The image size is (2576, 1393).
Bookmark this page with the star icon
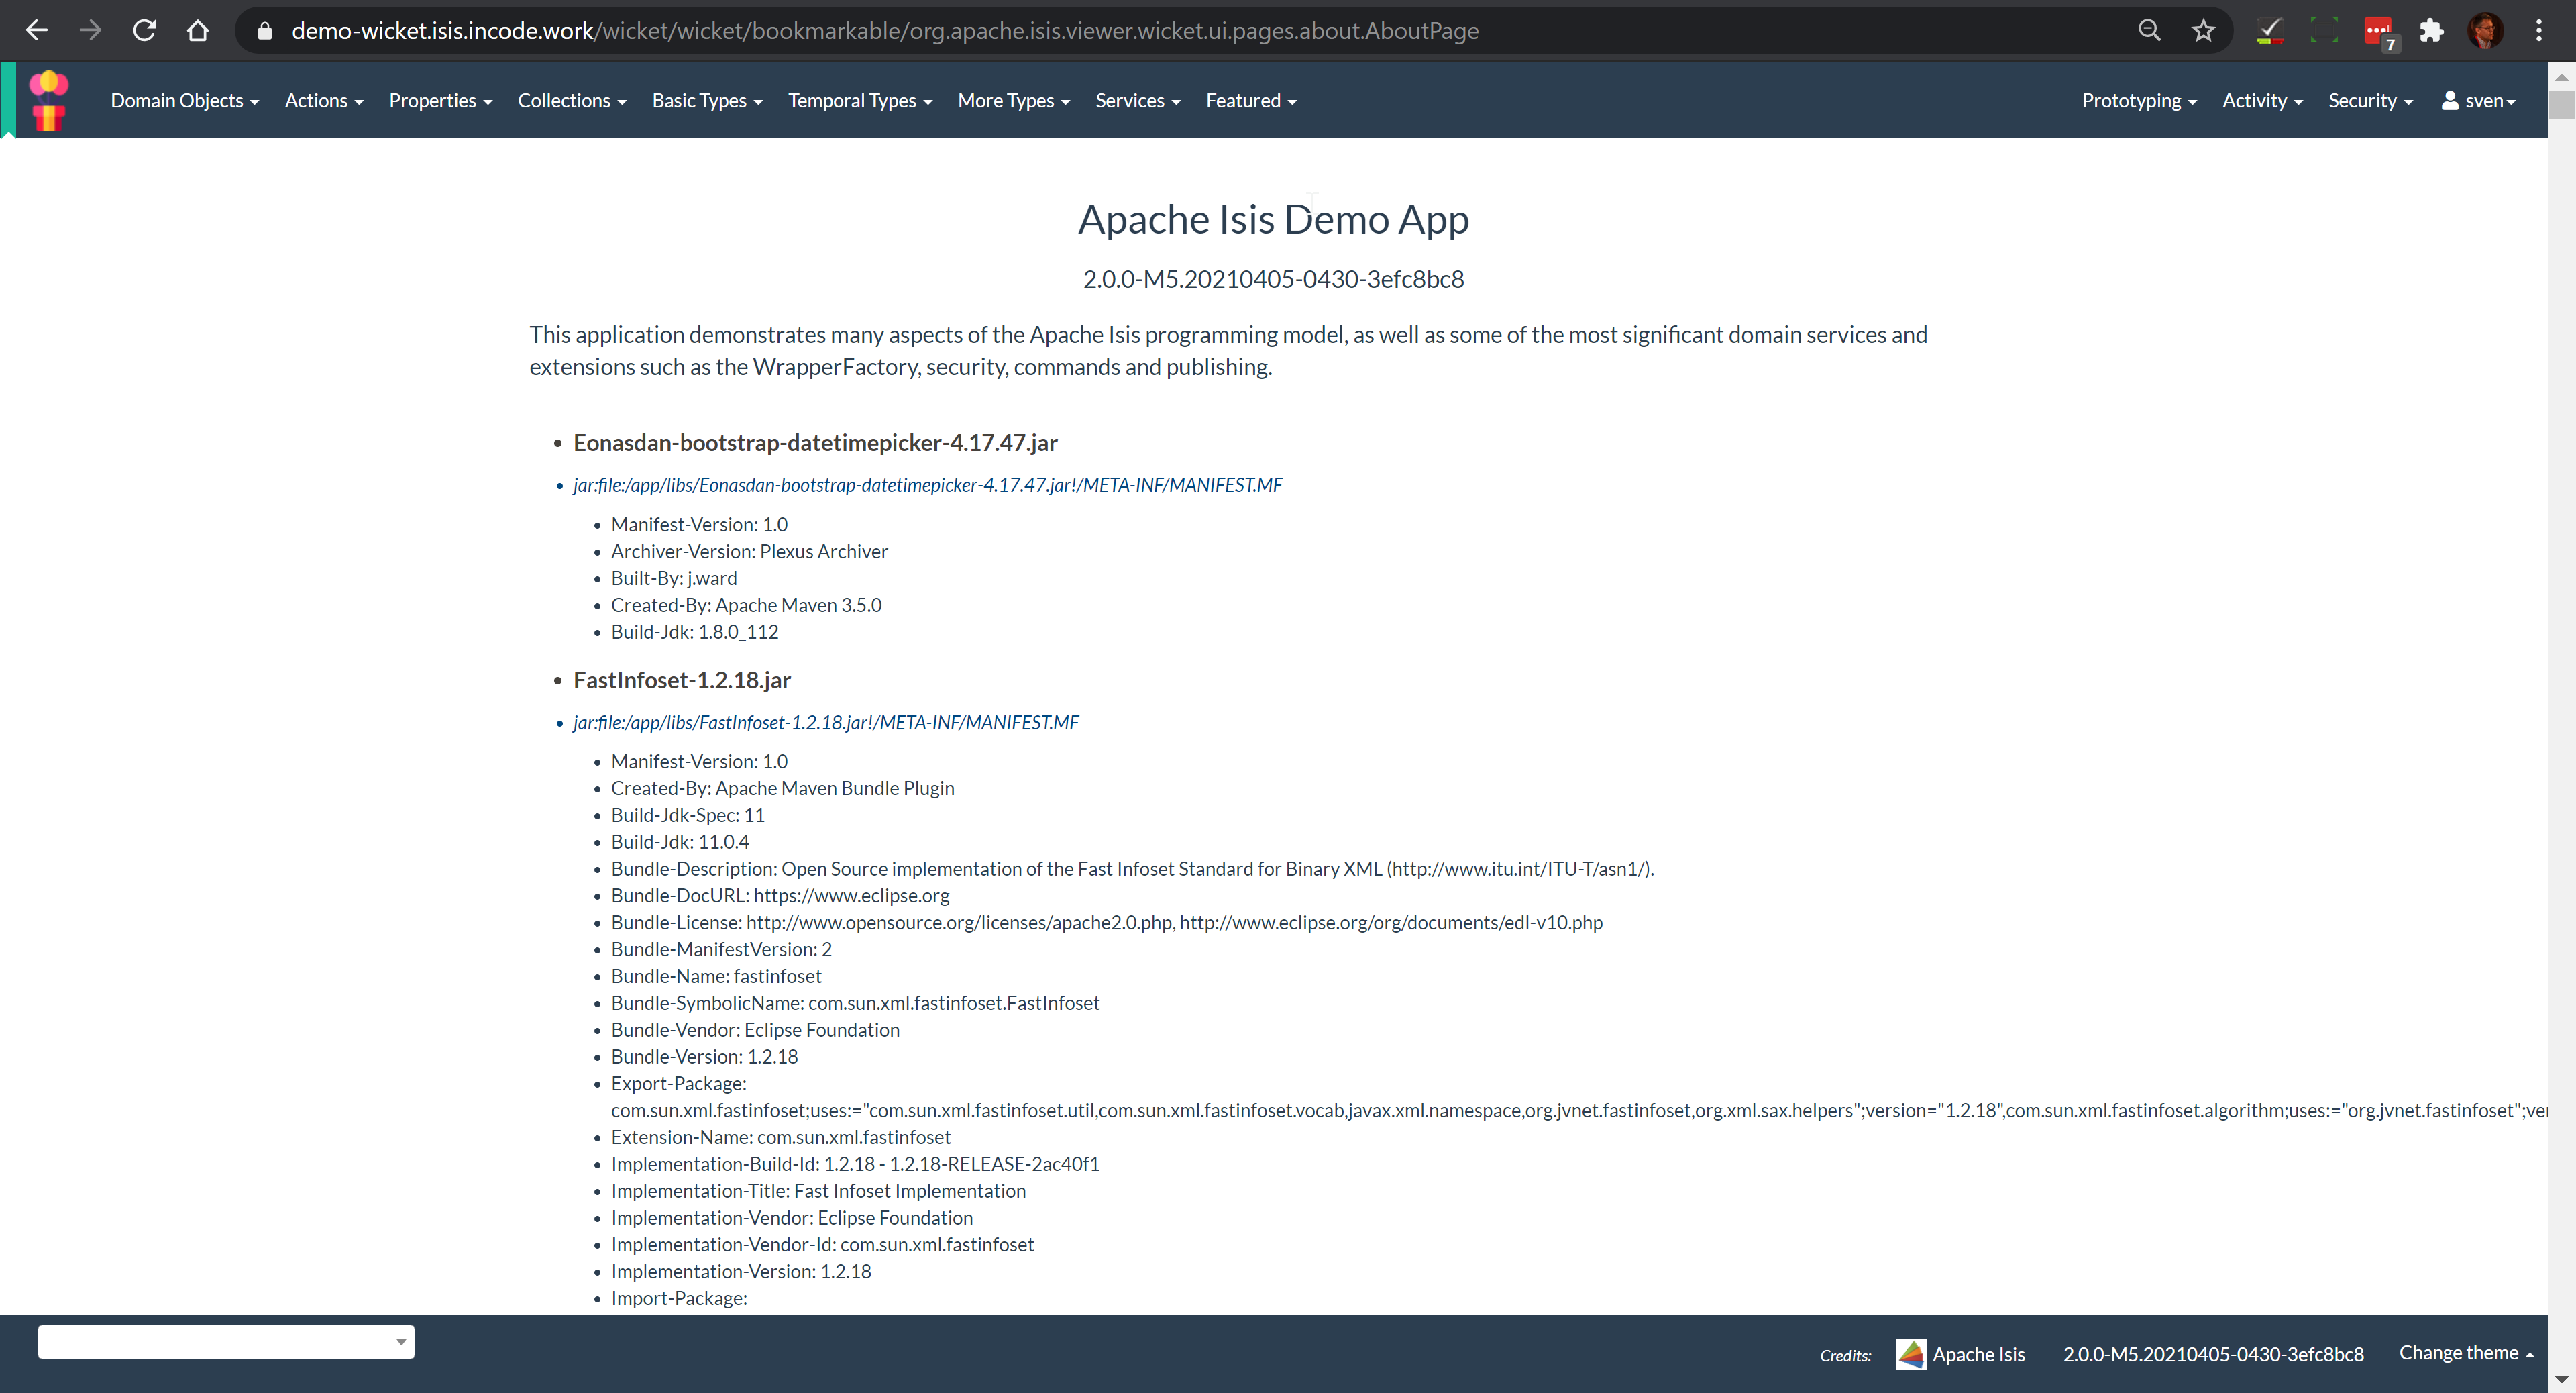tap(2203, 31)
